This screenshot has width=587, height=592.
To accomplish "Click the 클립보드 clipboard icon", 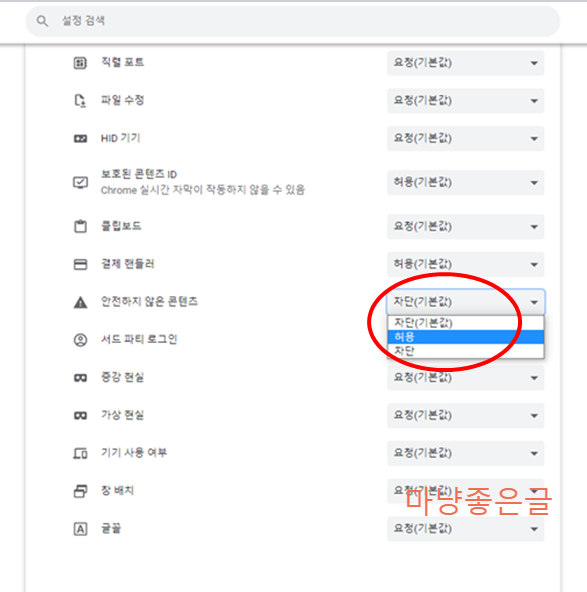I will [80, 227].
